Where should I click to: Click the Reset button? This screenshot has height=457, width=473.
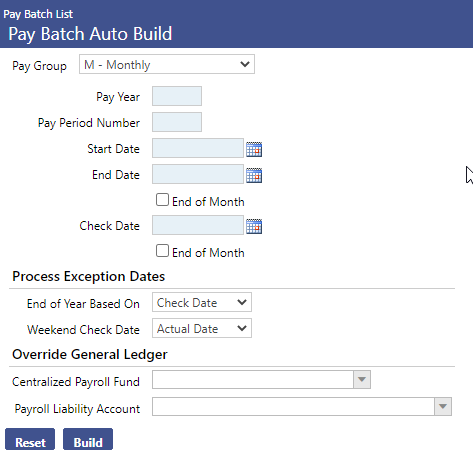click(30, 439)
